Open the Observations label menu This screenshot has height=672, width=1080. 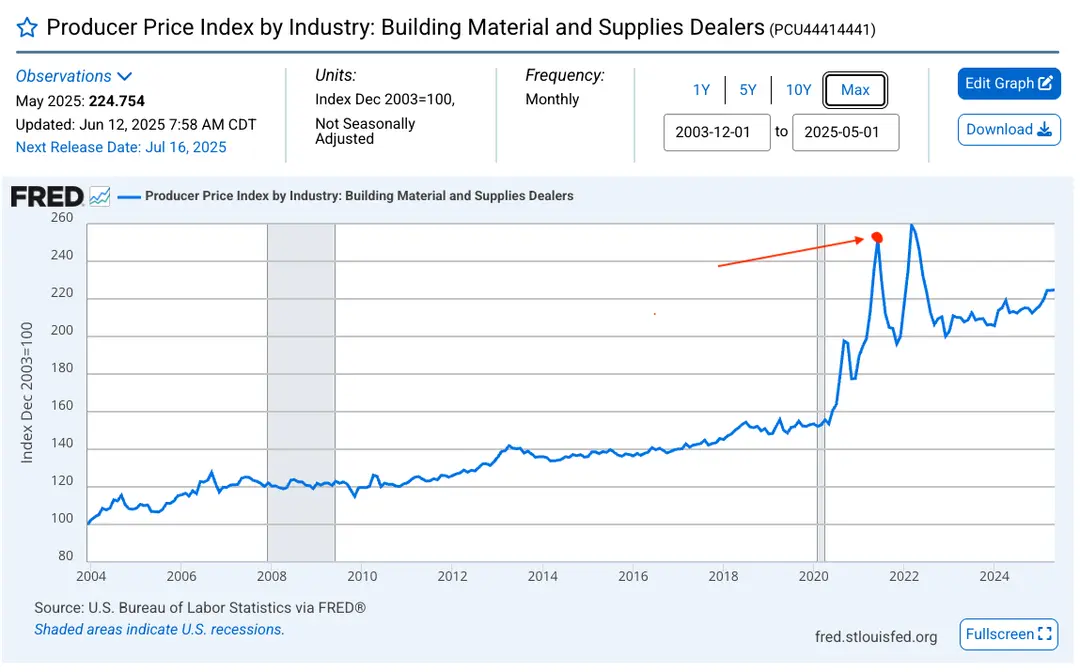click(x=63, y=76)
